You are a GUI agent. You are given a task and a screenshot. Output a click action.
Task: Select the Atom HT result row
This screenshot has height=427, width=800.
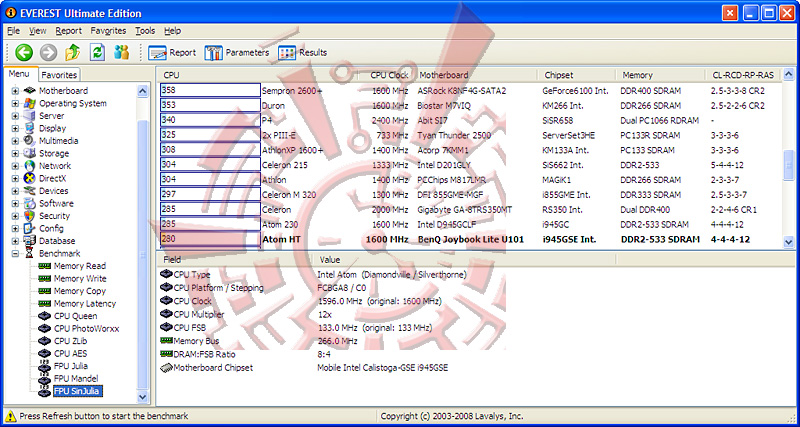pyautogui.click(x=469, y=239)
